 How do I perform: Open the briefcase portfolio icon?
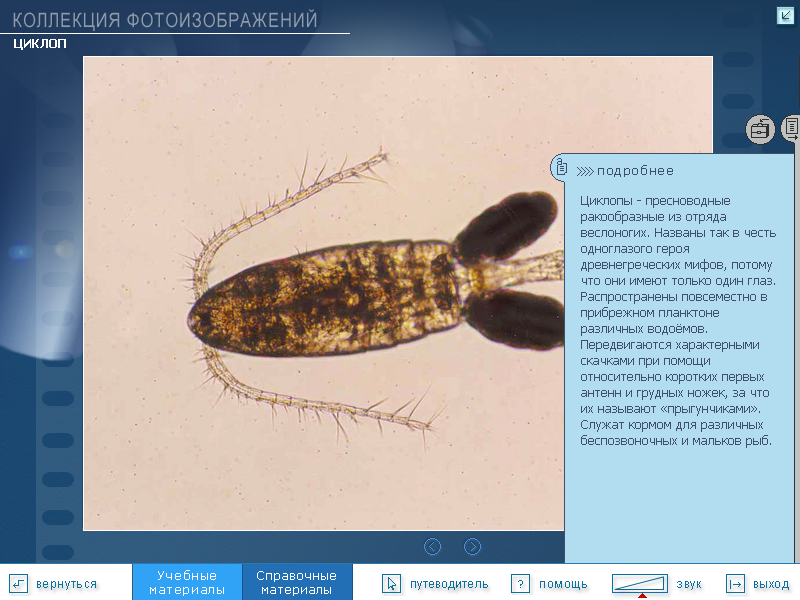[x=760, y=130]
